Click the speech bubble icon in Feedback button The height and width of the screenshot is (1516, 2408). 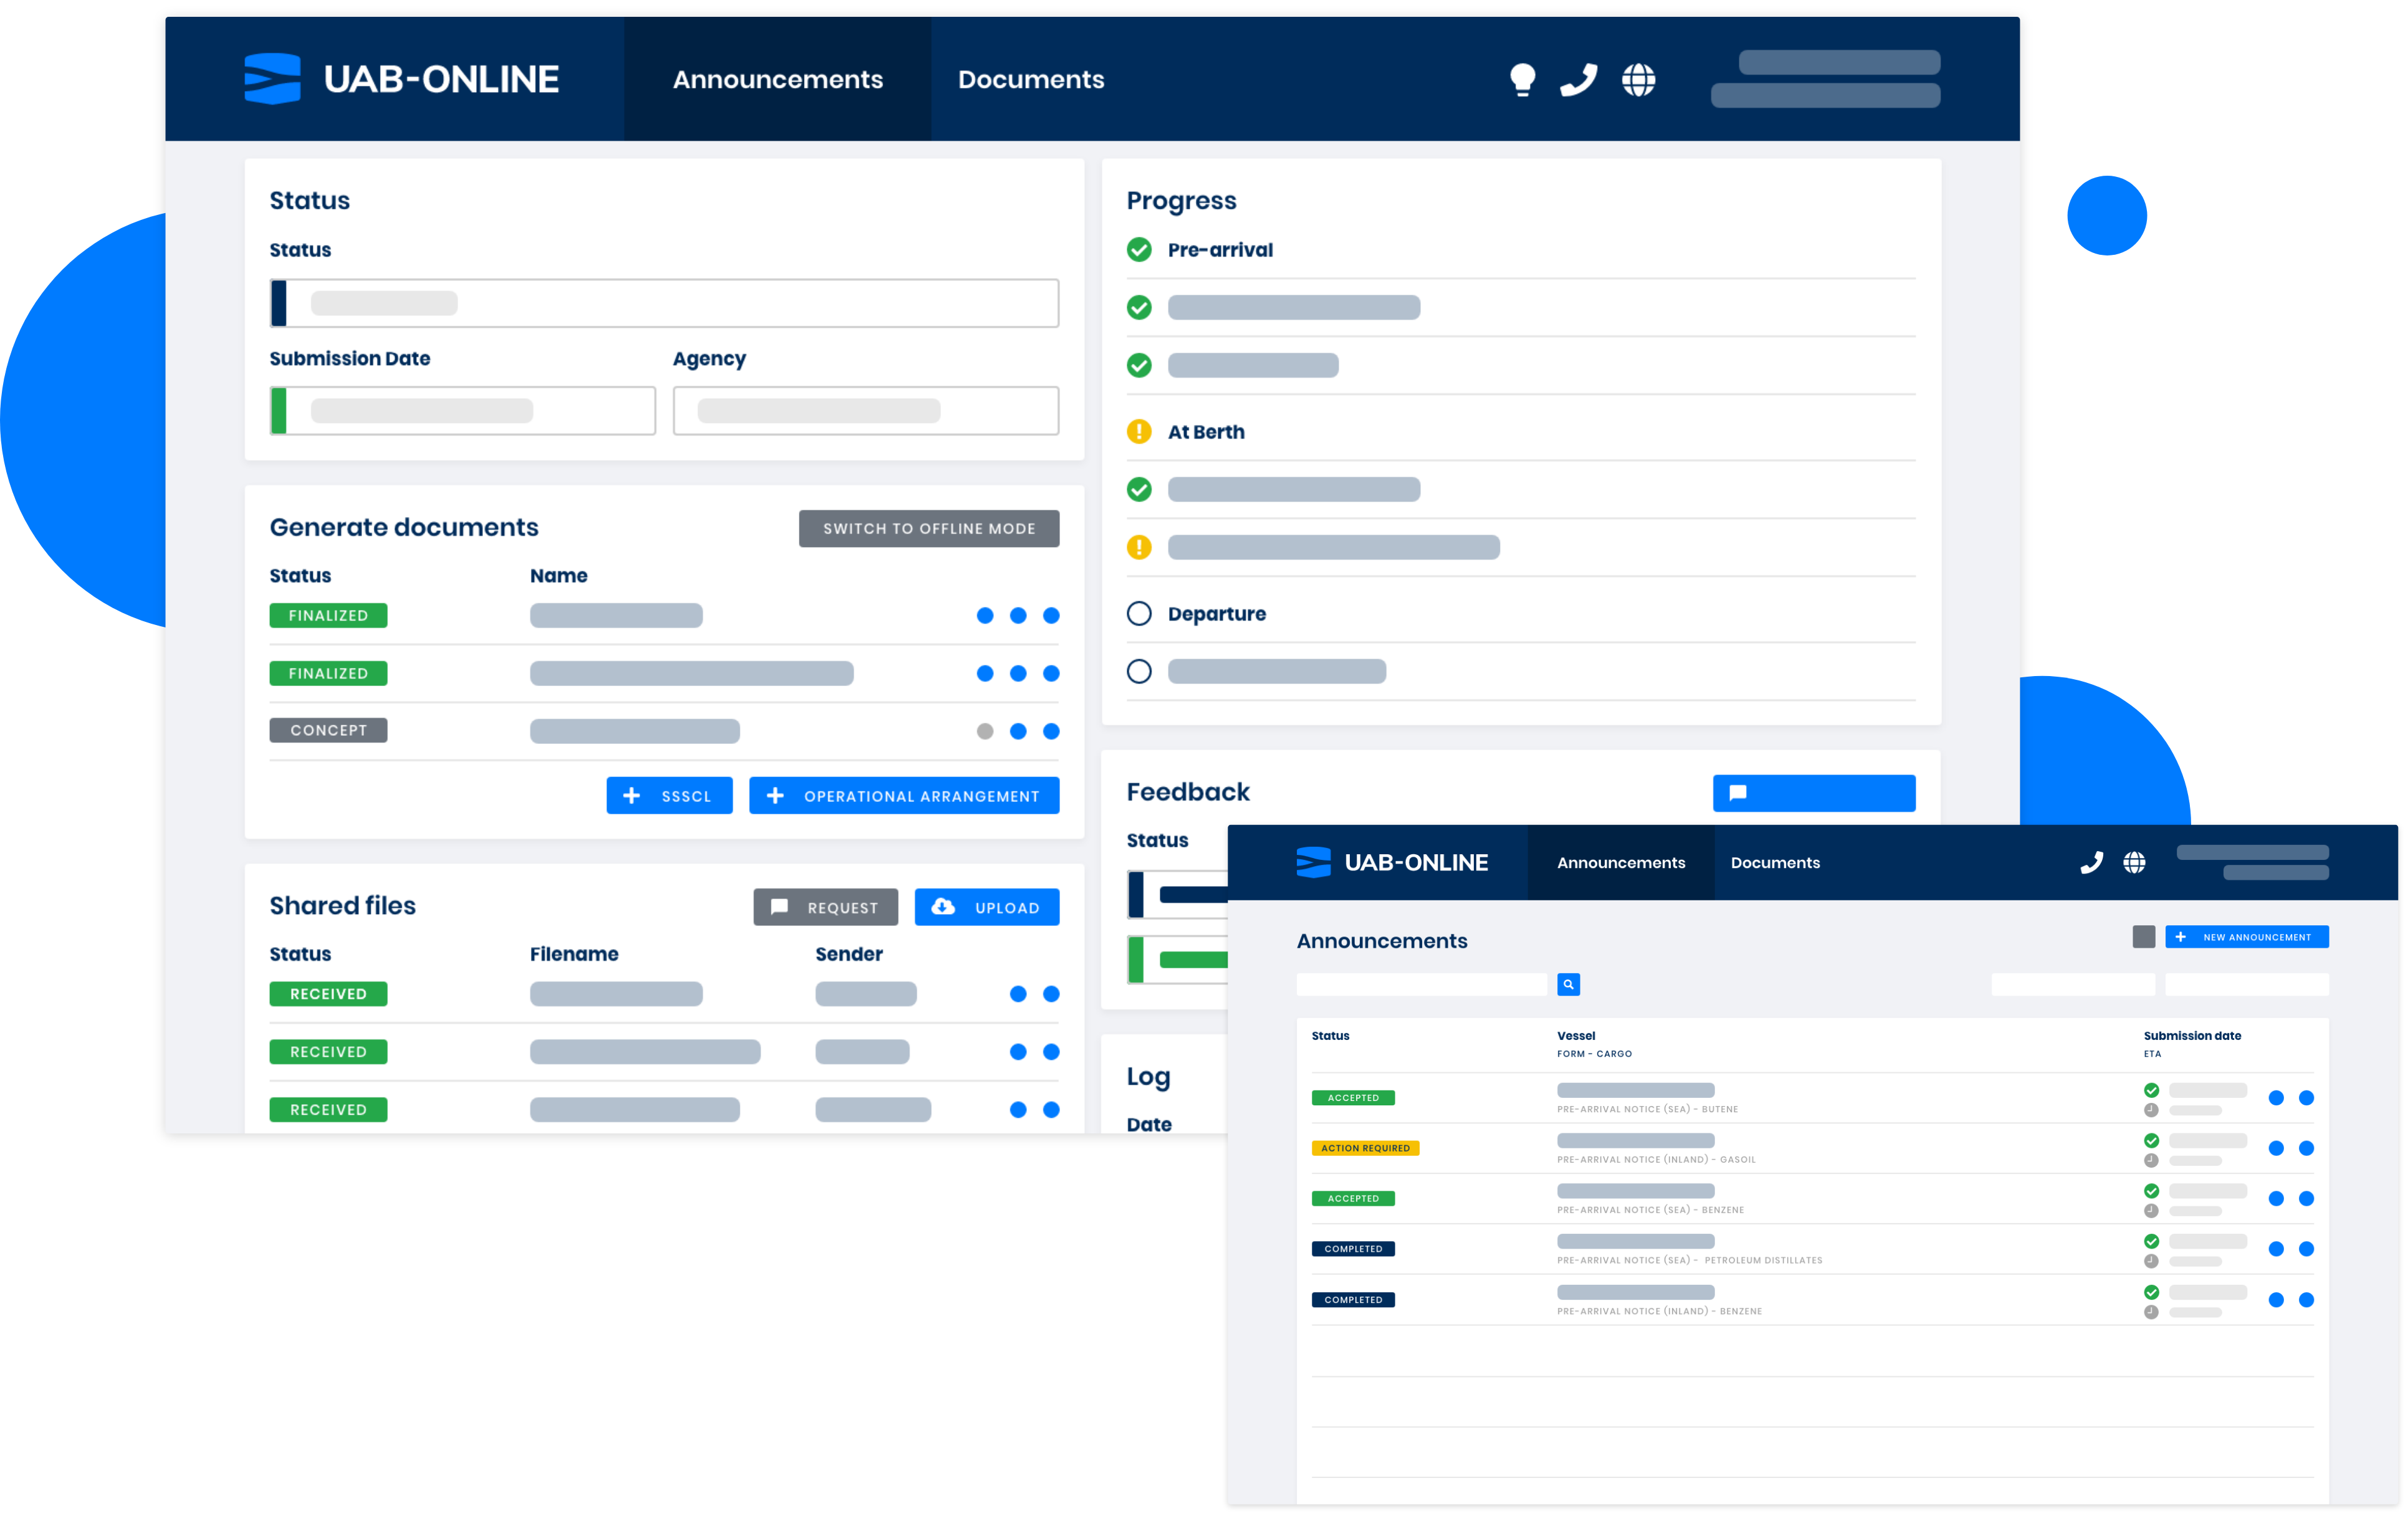pos(1738,792)
